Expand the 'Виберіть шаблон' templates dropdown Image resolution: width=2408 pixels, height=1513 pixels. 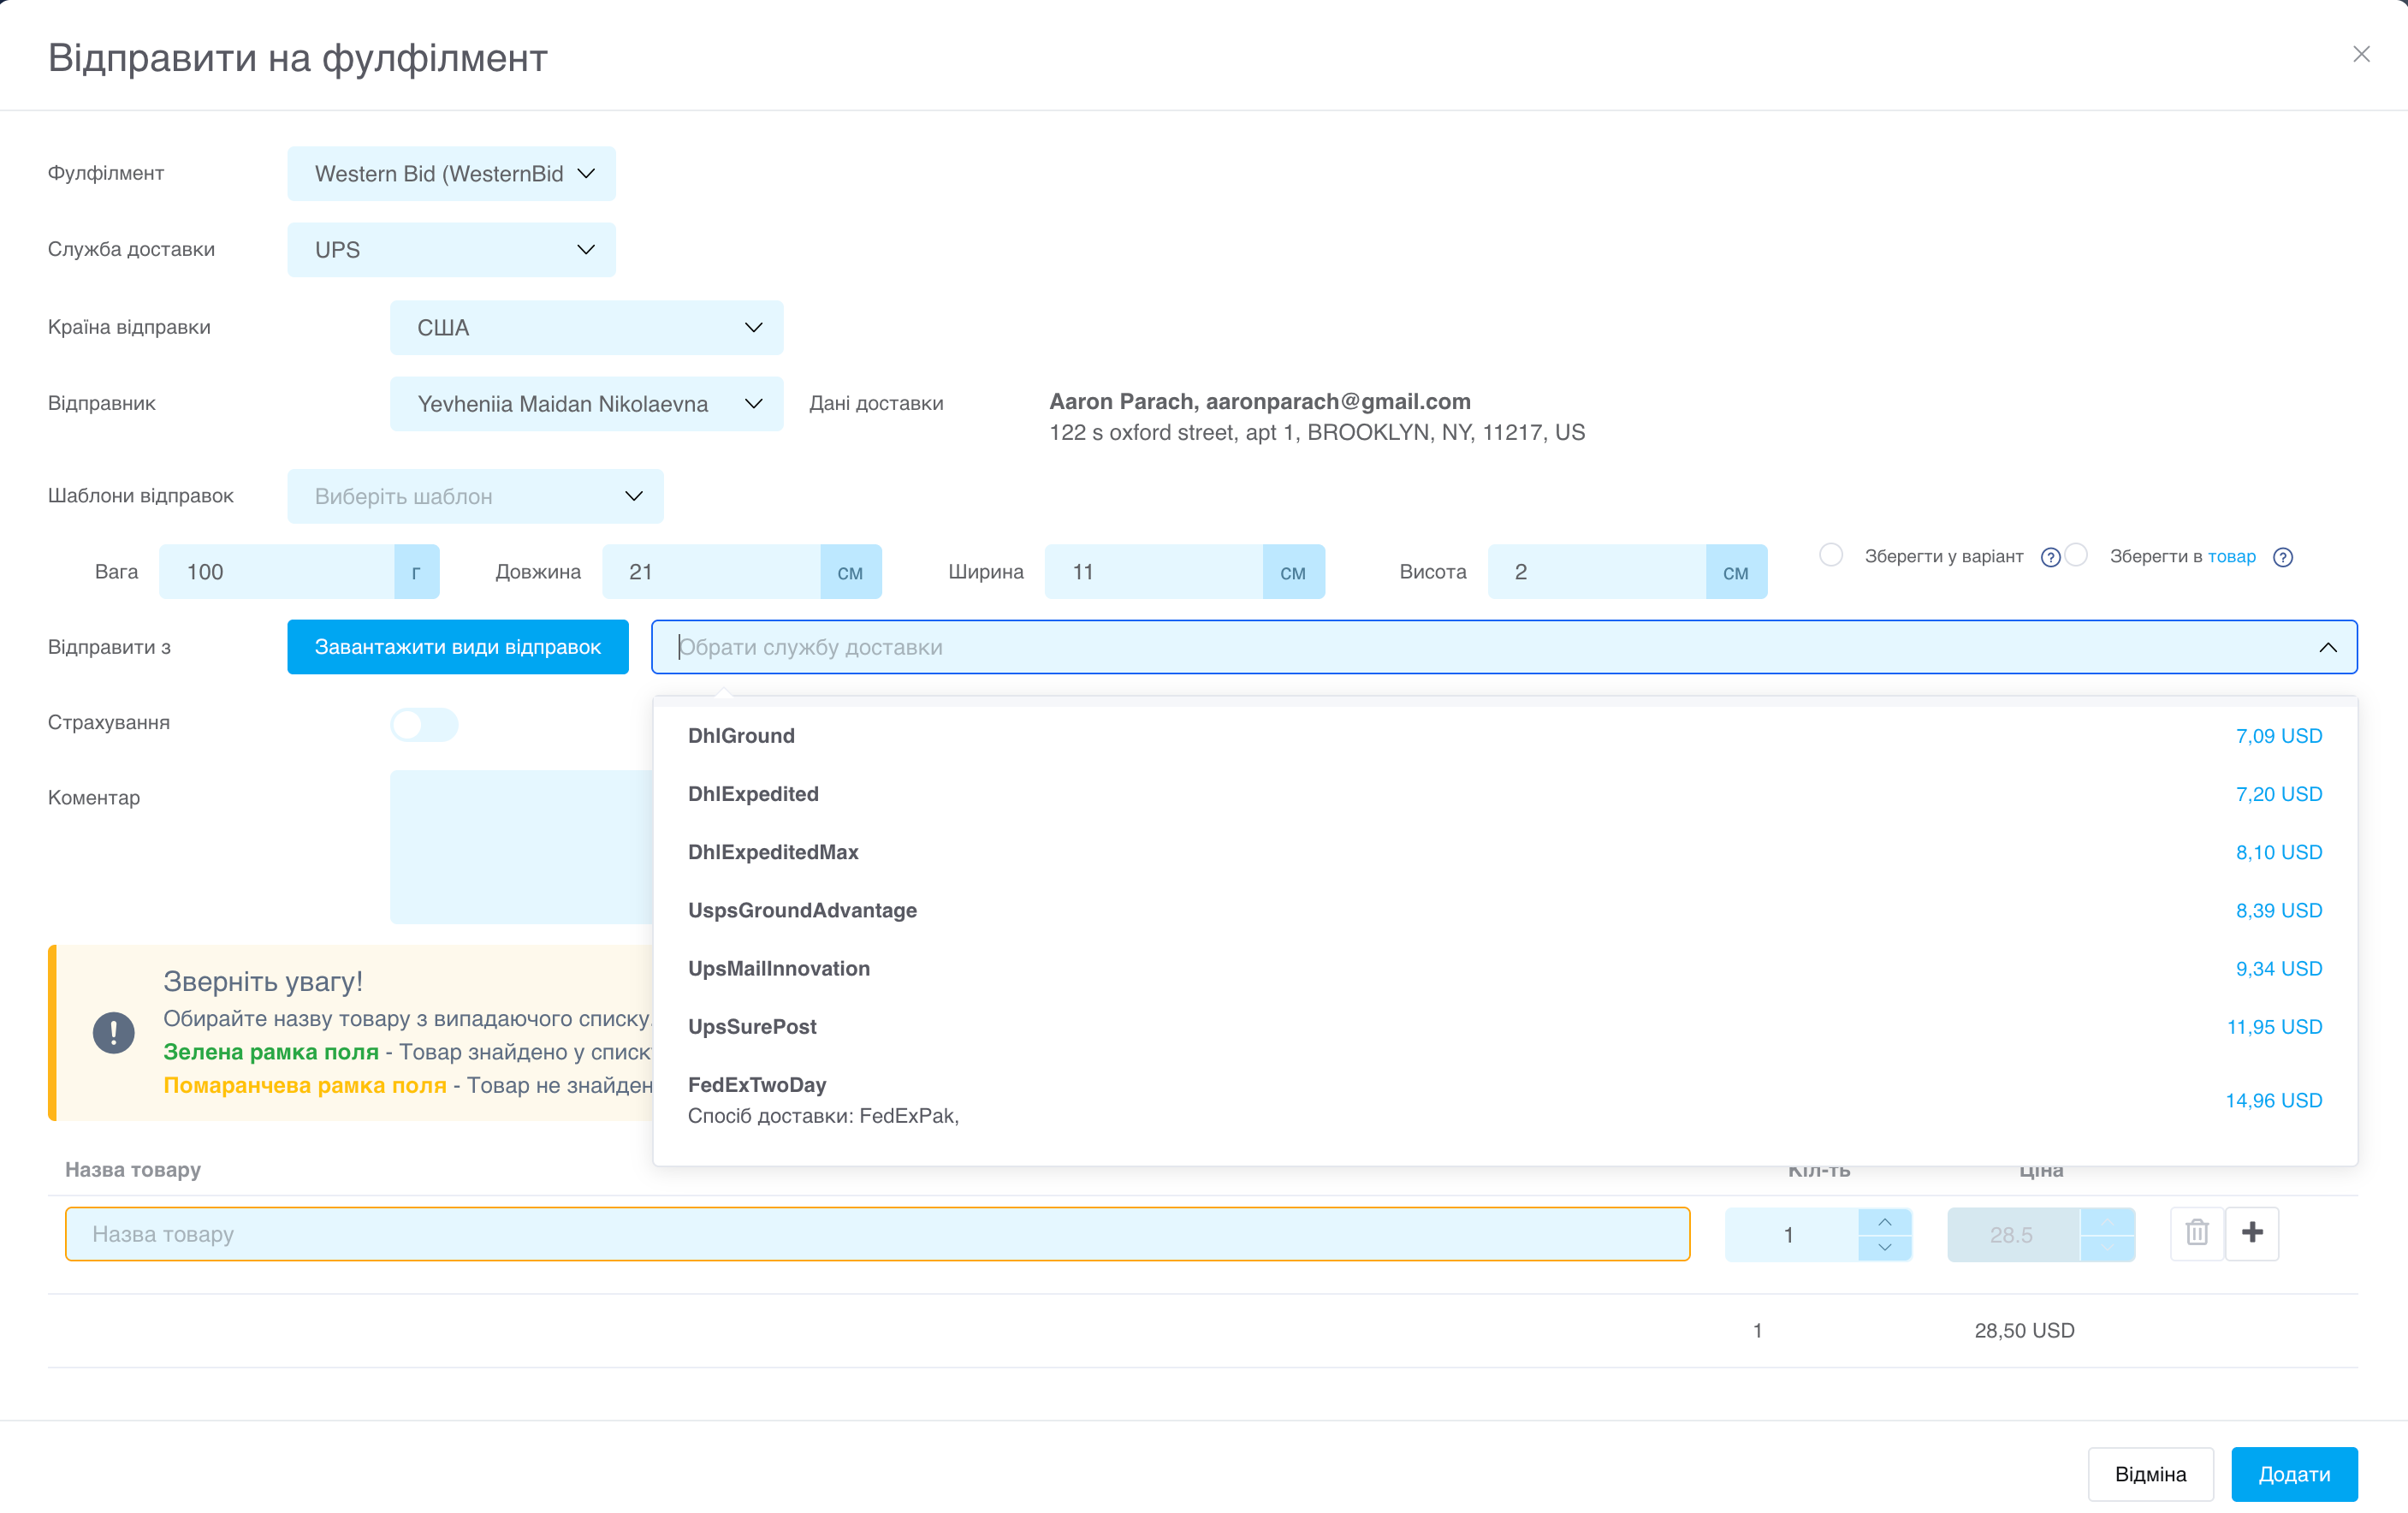coord(475,496)
